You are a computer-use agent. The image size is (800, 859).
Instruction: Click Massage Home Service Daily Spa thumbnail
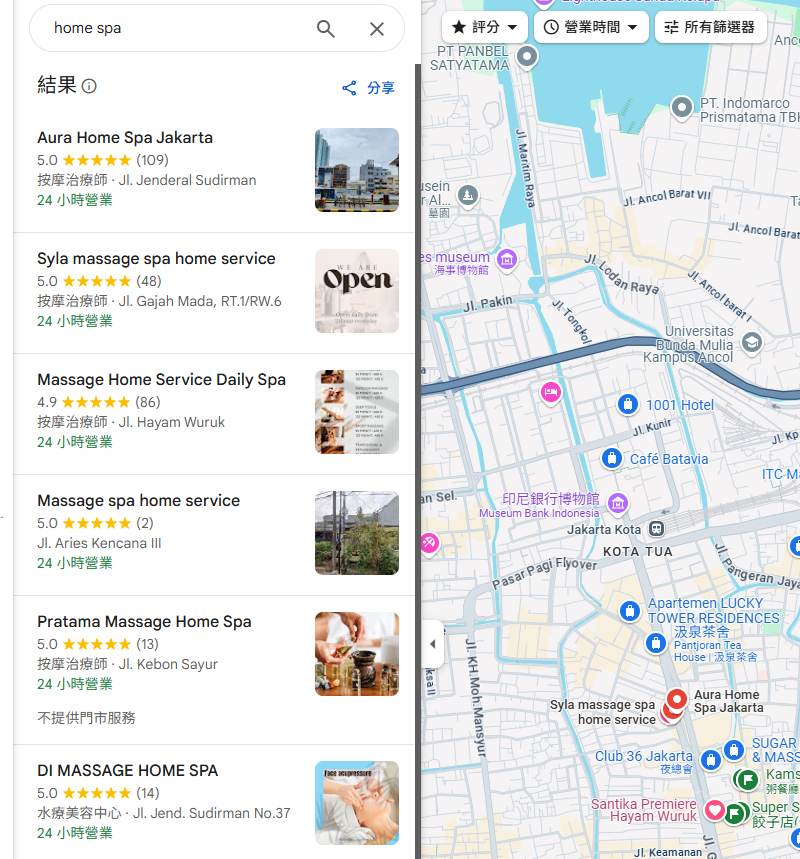357,412
